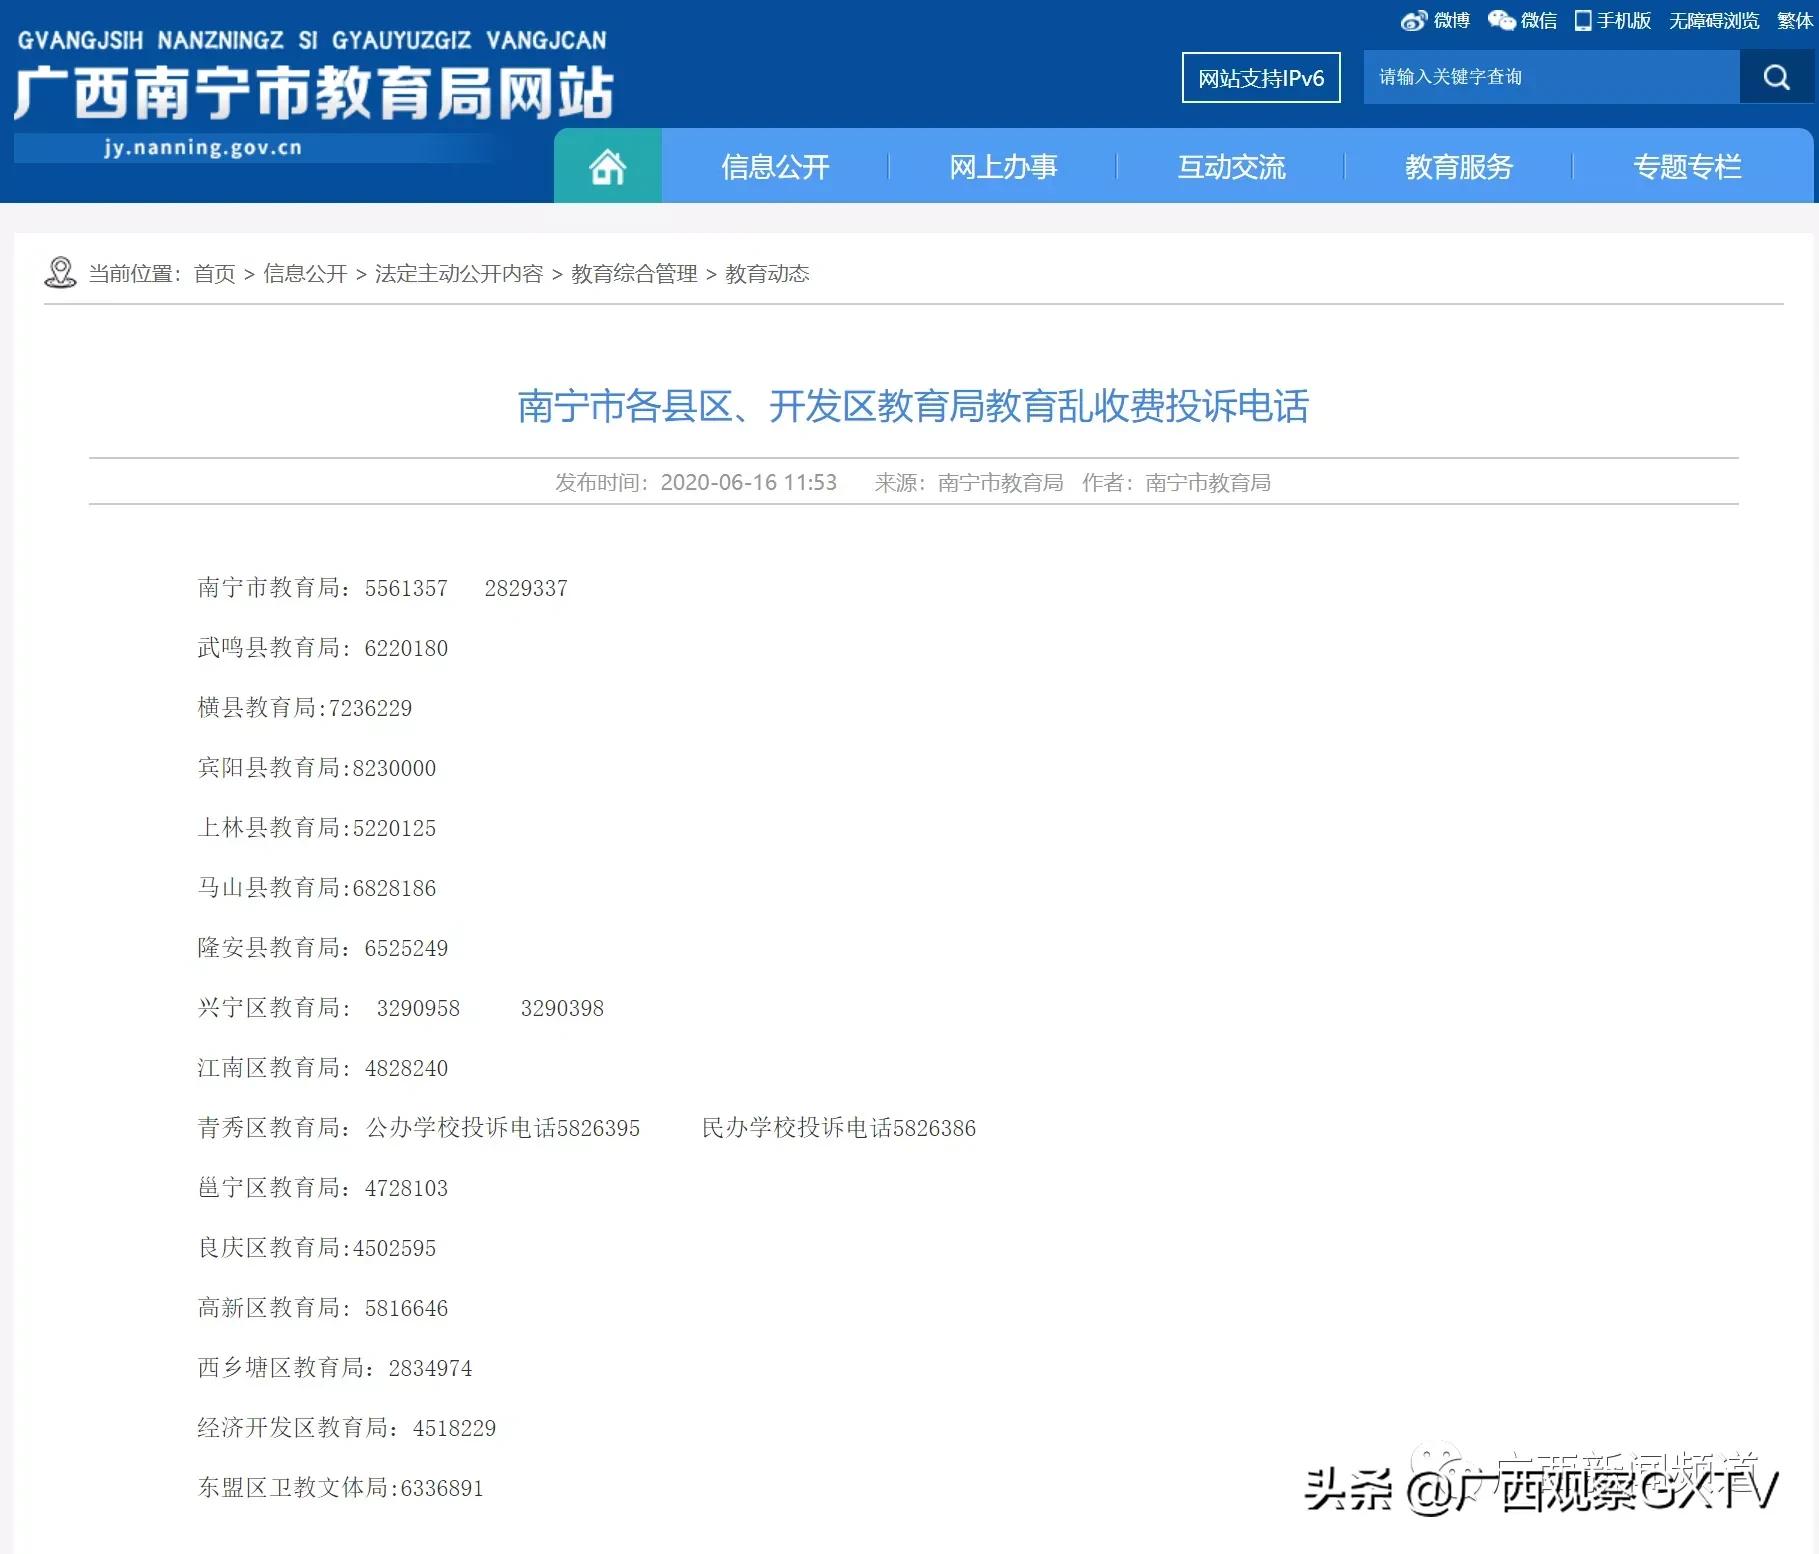Open the 网上办事 navigation menu
The height and width of the screenshot is (1554, 1819).
coord(1003,167)
